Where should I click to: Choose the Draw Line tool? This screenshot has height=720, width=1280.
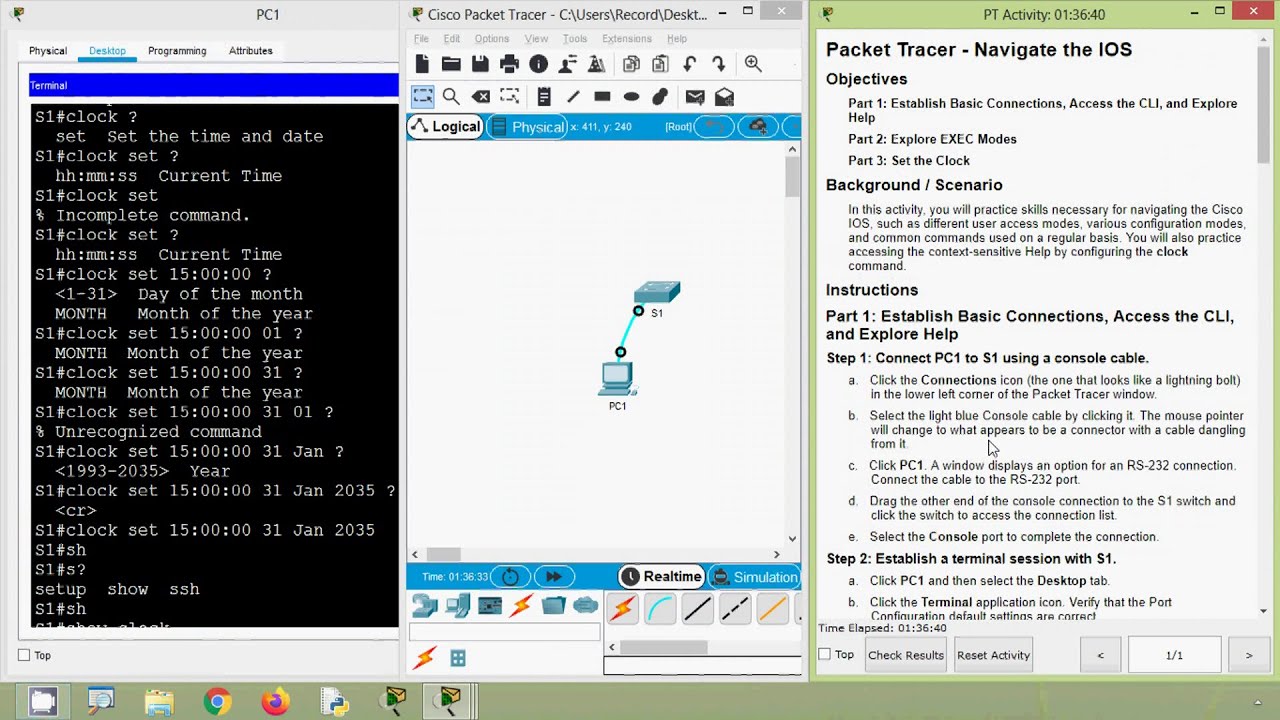click(573, 96)
